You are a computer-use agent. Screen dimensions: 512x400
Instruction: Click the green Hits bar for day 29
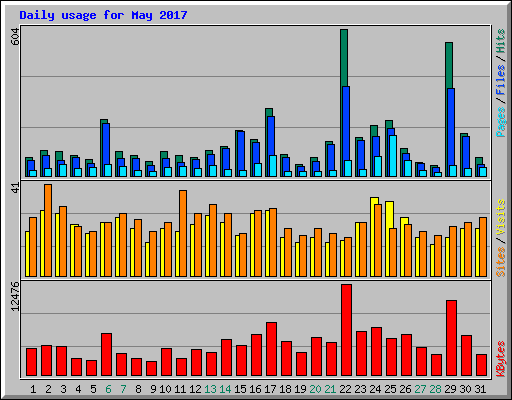pos(449,65)
